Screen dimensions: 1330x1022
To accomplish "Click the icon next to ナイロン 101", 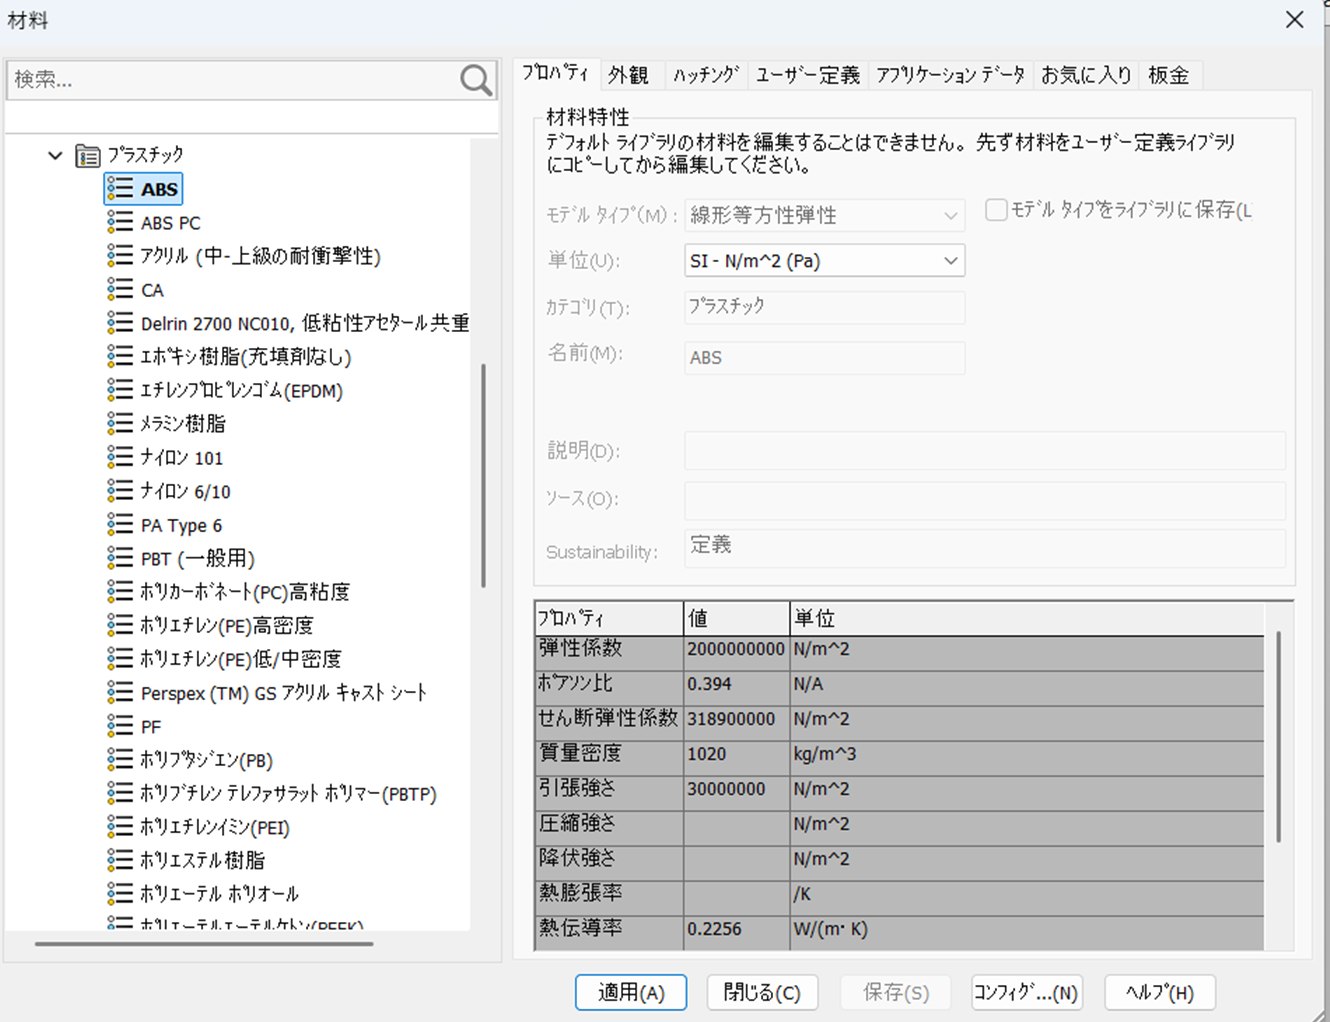I will 120,457.
